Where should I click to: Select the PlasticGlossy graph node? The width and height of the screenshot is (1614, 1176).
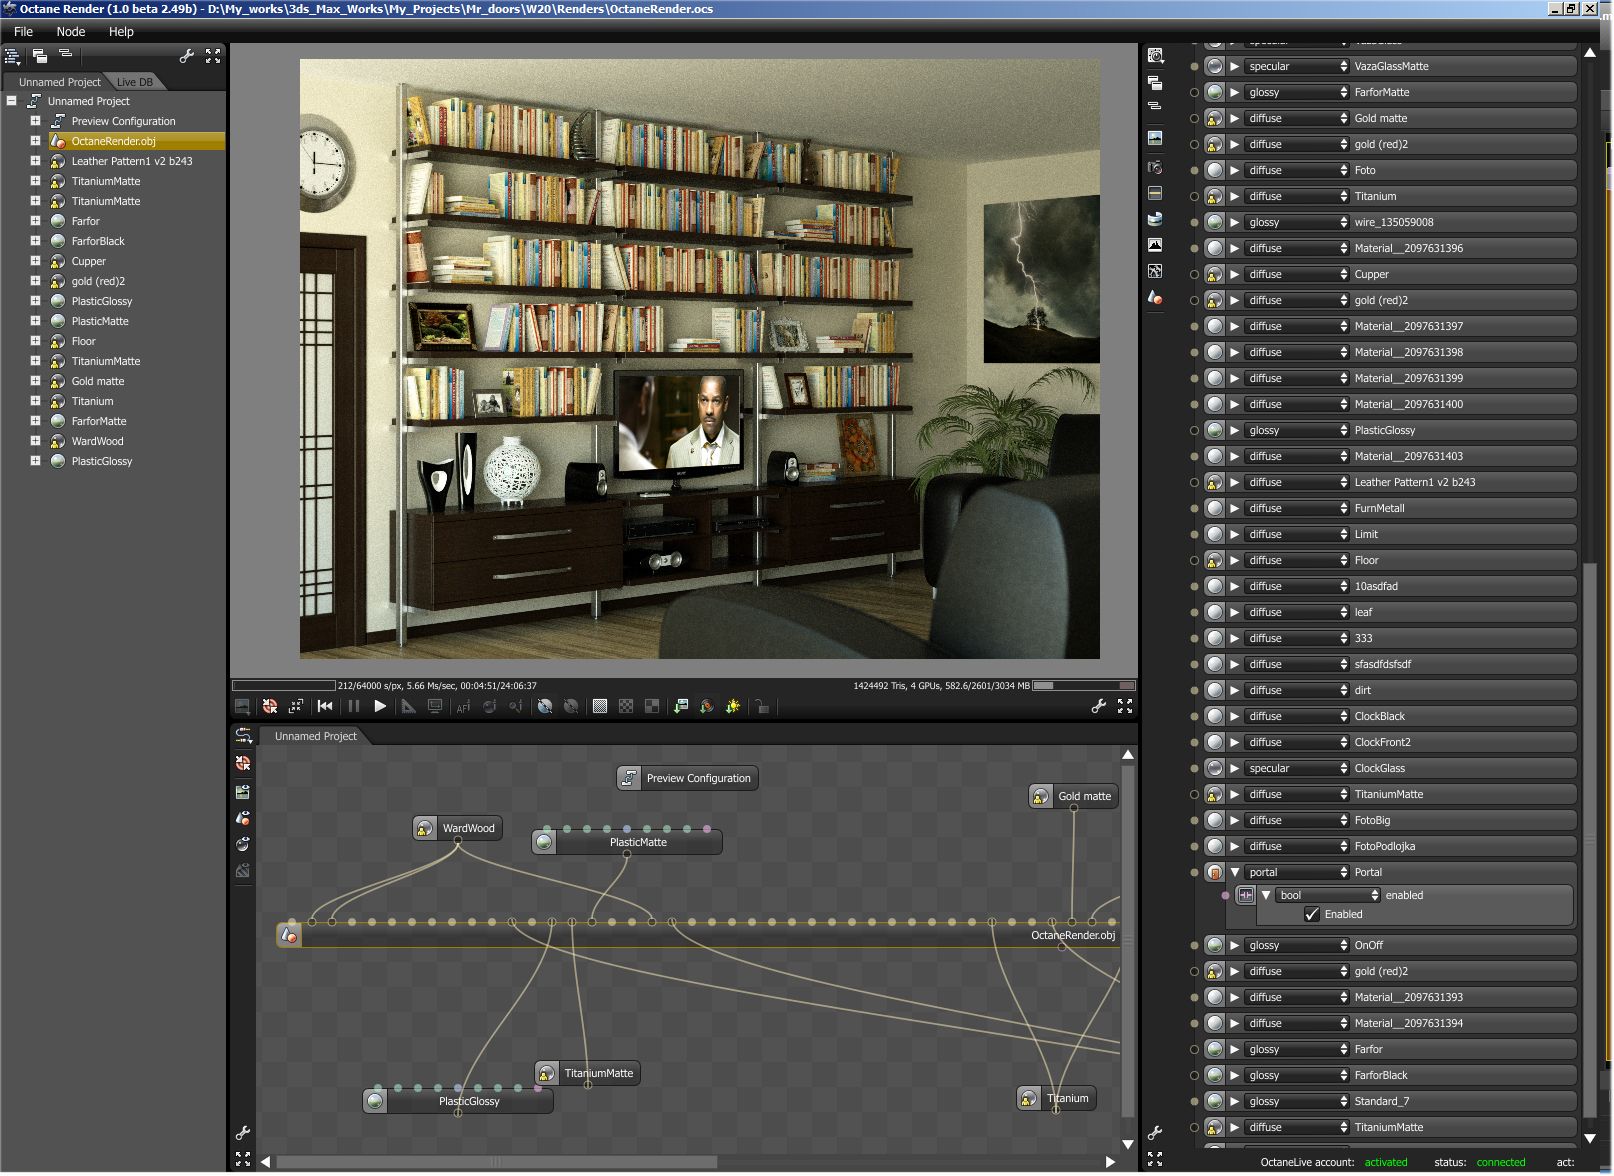[458, 1101]
